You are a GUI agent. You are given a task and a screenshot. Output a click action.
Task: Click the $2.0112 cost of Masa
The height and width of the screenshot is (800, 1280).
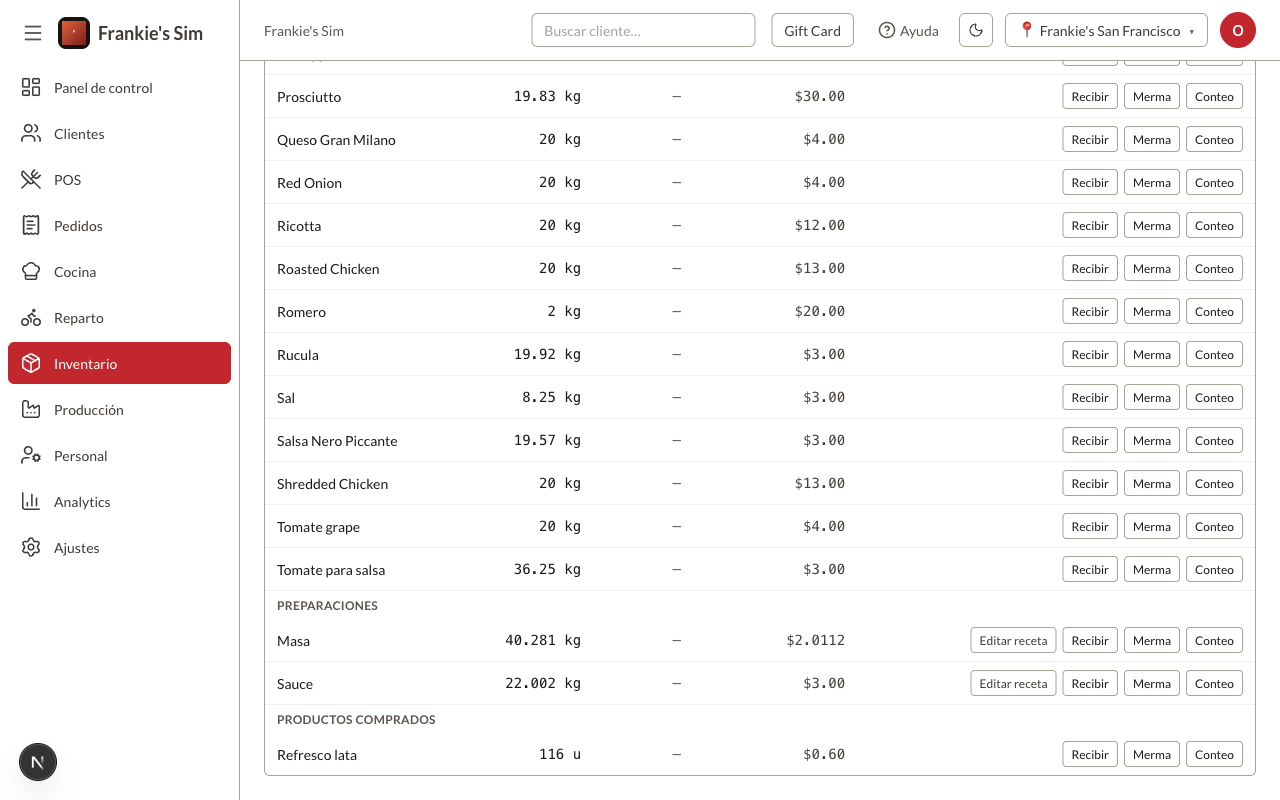(x=816, y=640)
